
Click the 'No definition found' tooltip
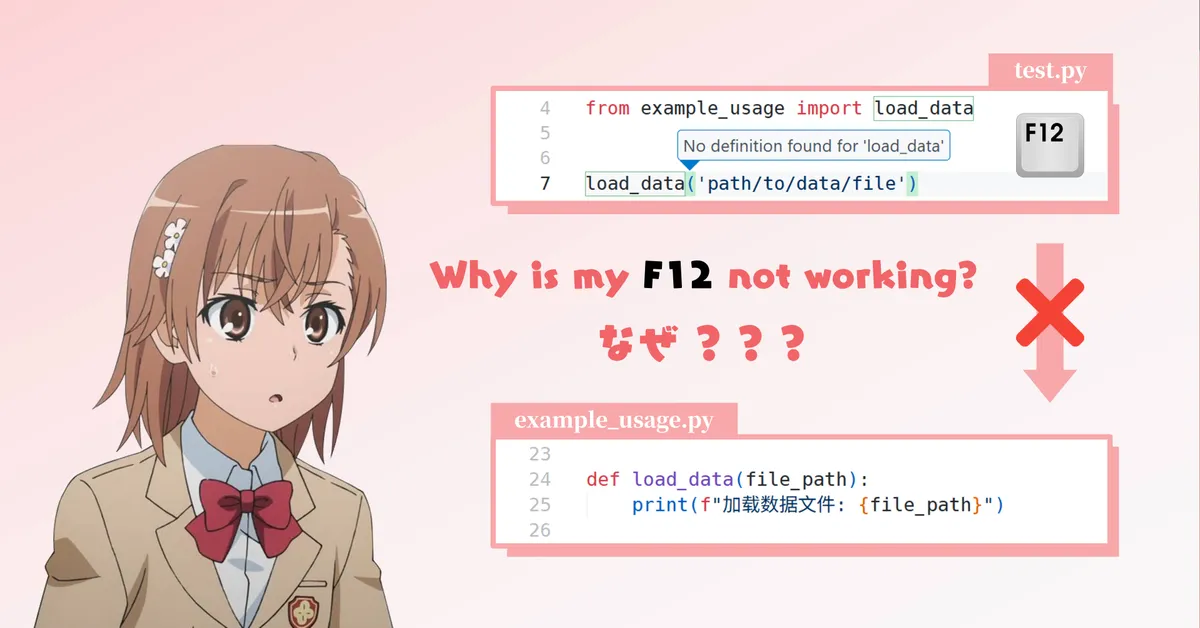click(x=812, y=146)
